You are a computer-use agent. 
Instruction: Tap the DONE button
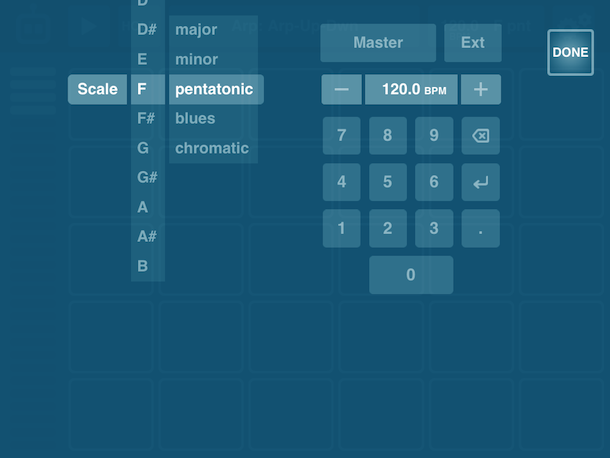(570, 52)
